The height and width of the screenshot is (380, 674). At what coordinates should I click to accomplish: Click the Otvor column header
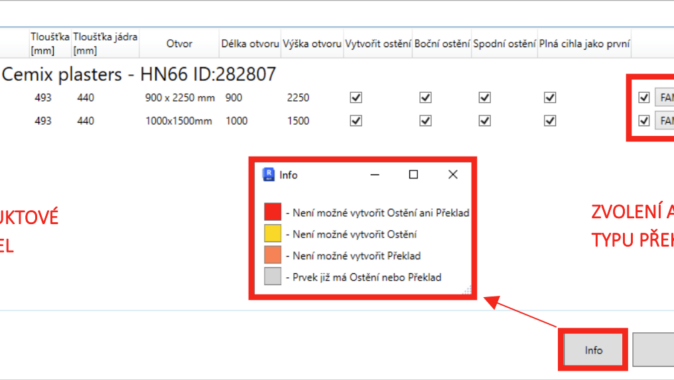coord(179,43)
